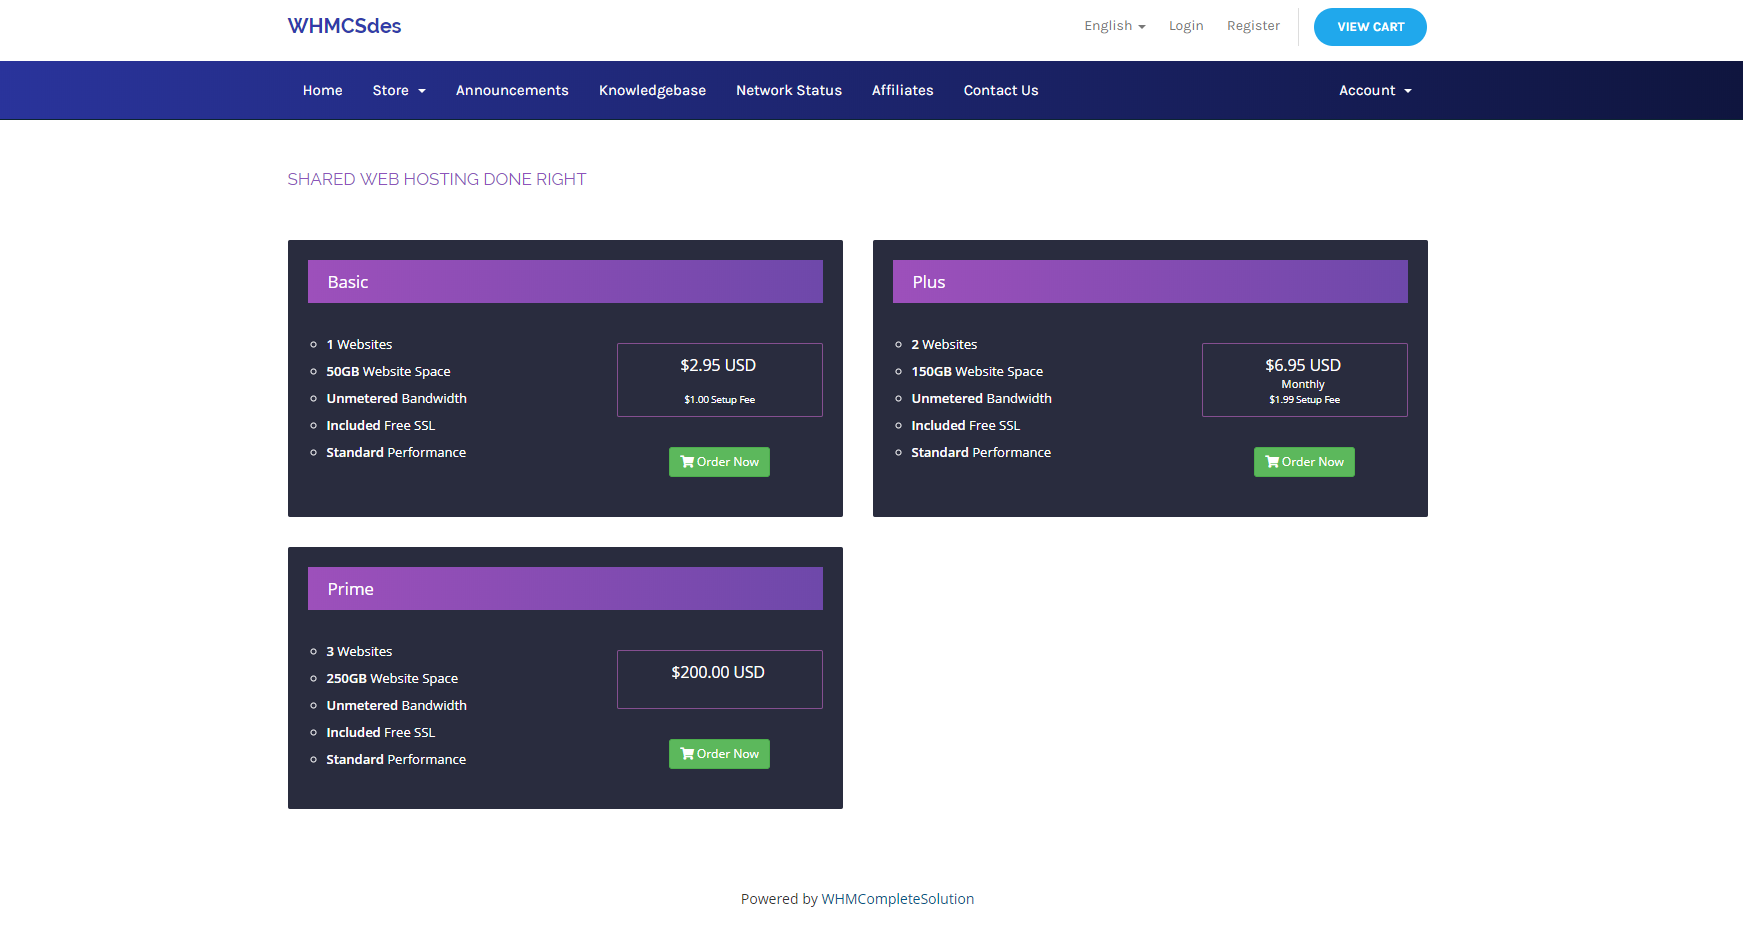Click '2 Websites' feature text

coord(944,344)
